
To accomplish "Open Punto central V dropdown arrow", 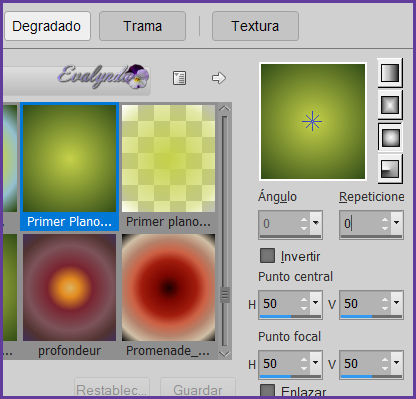I will coord(397,303).
